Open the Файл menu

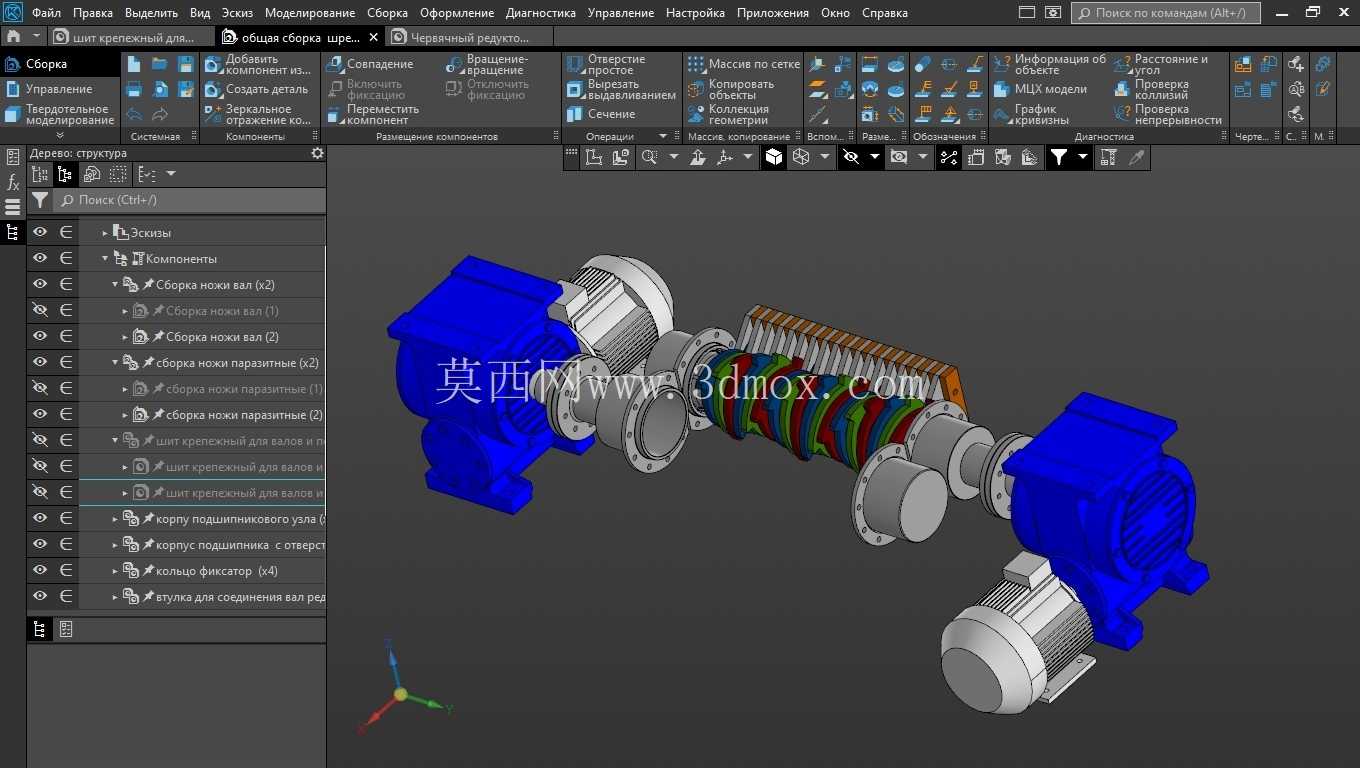(46, 13)
